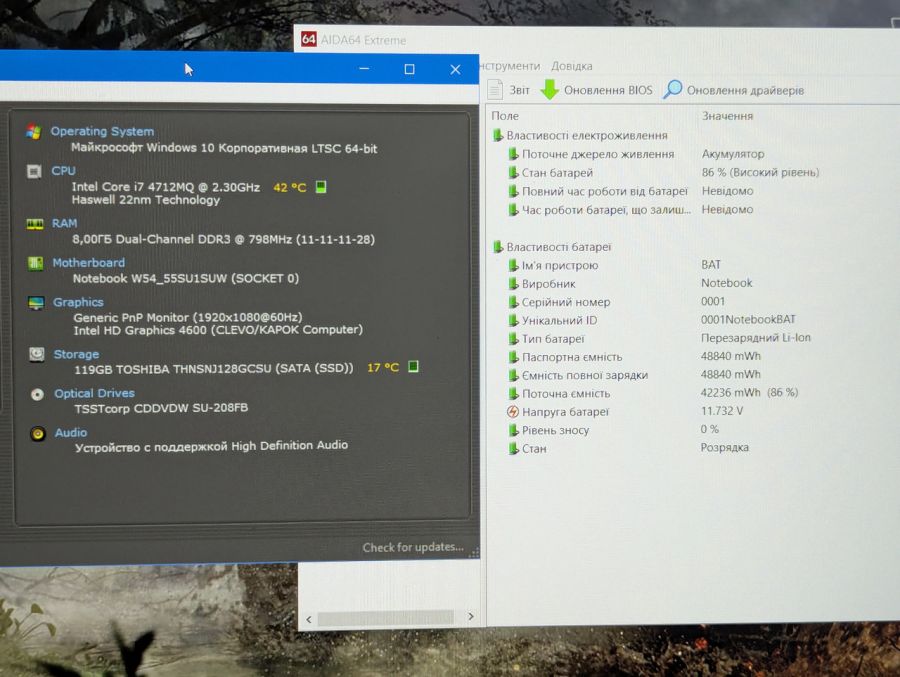This screenshot has height=677, width=900.
Task: Click the icon beside Стан батарей
Action: (x=513, y=172)
